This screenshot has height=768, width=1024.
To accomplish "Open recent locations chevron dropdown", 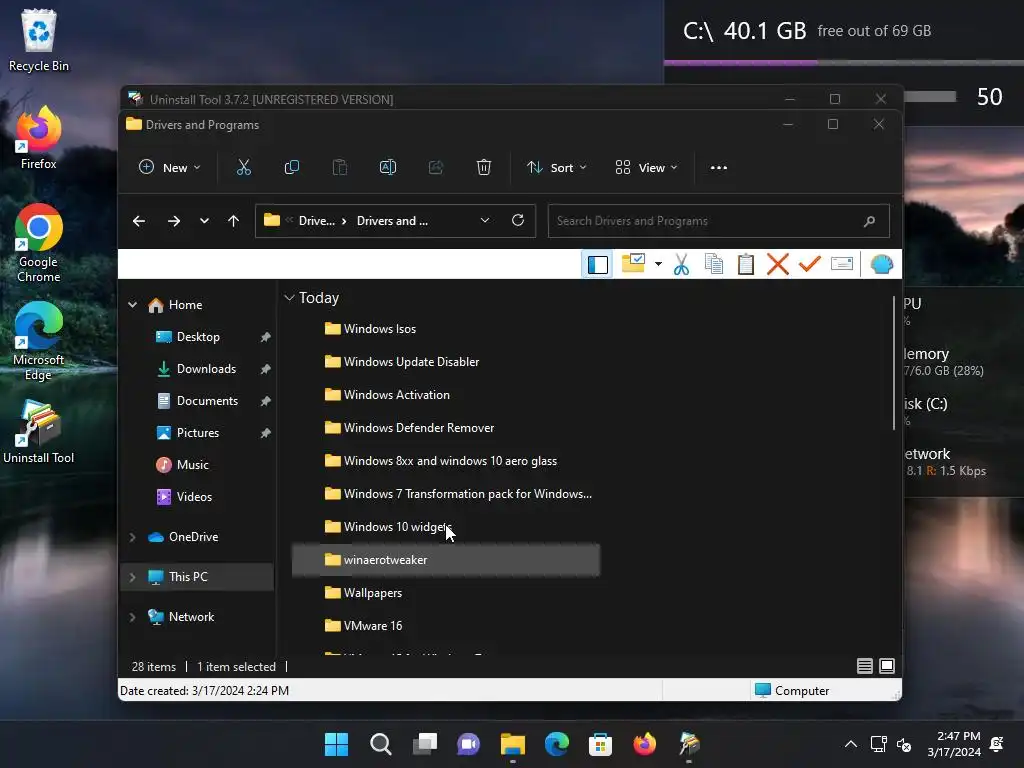I will [204, 221].
